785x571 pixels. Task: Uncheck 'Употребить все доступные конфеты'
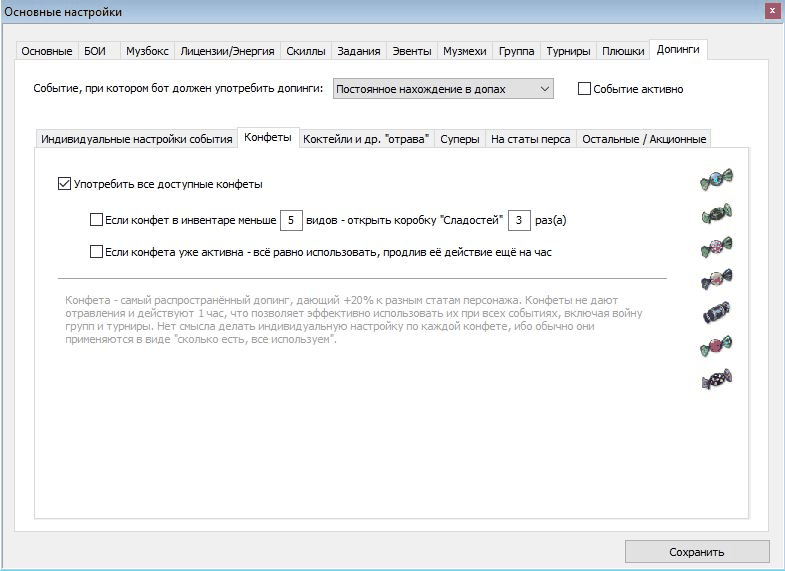pos(64,184)
